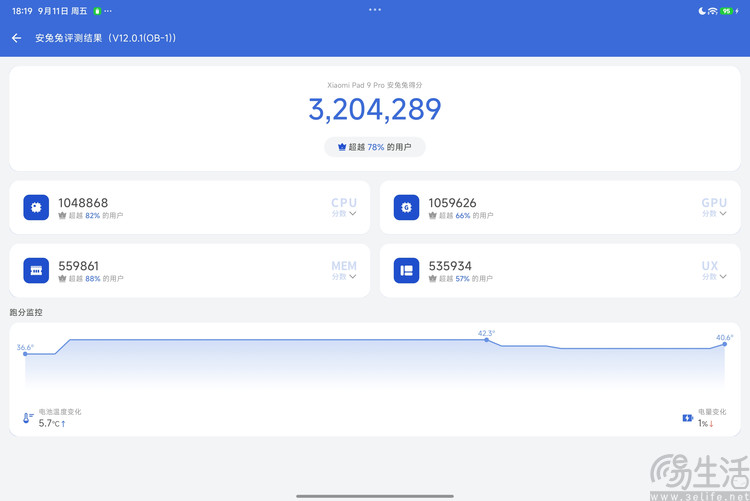Tap the CPU label text

pyautogui.click(x=344, y=203)
